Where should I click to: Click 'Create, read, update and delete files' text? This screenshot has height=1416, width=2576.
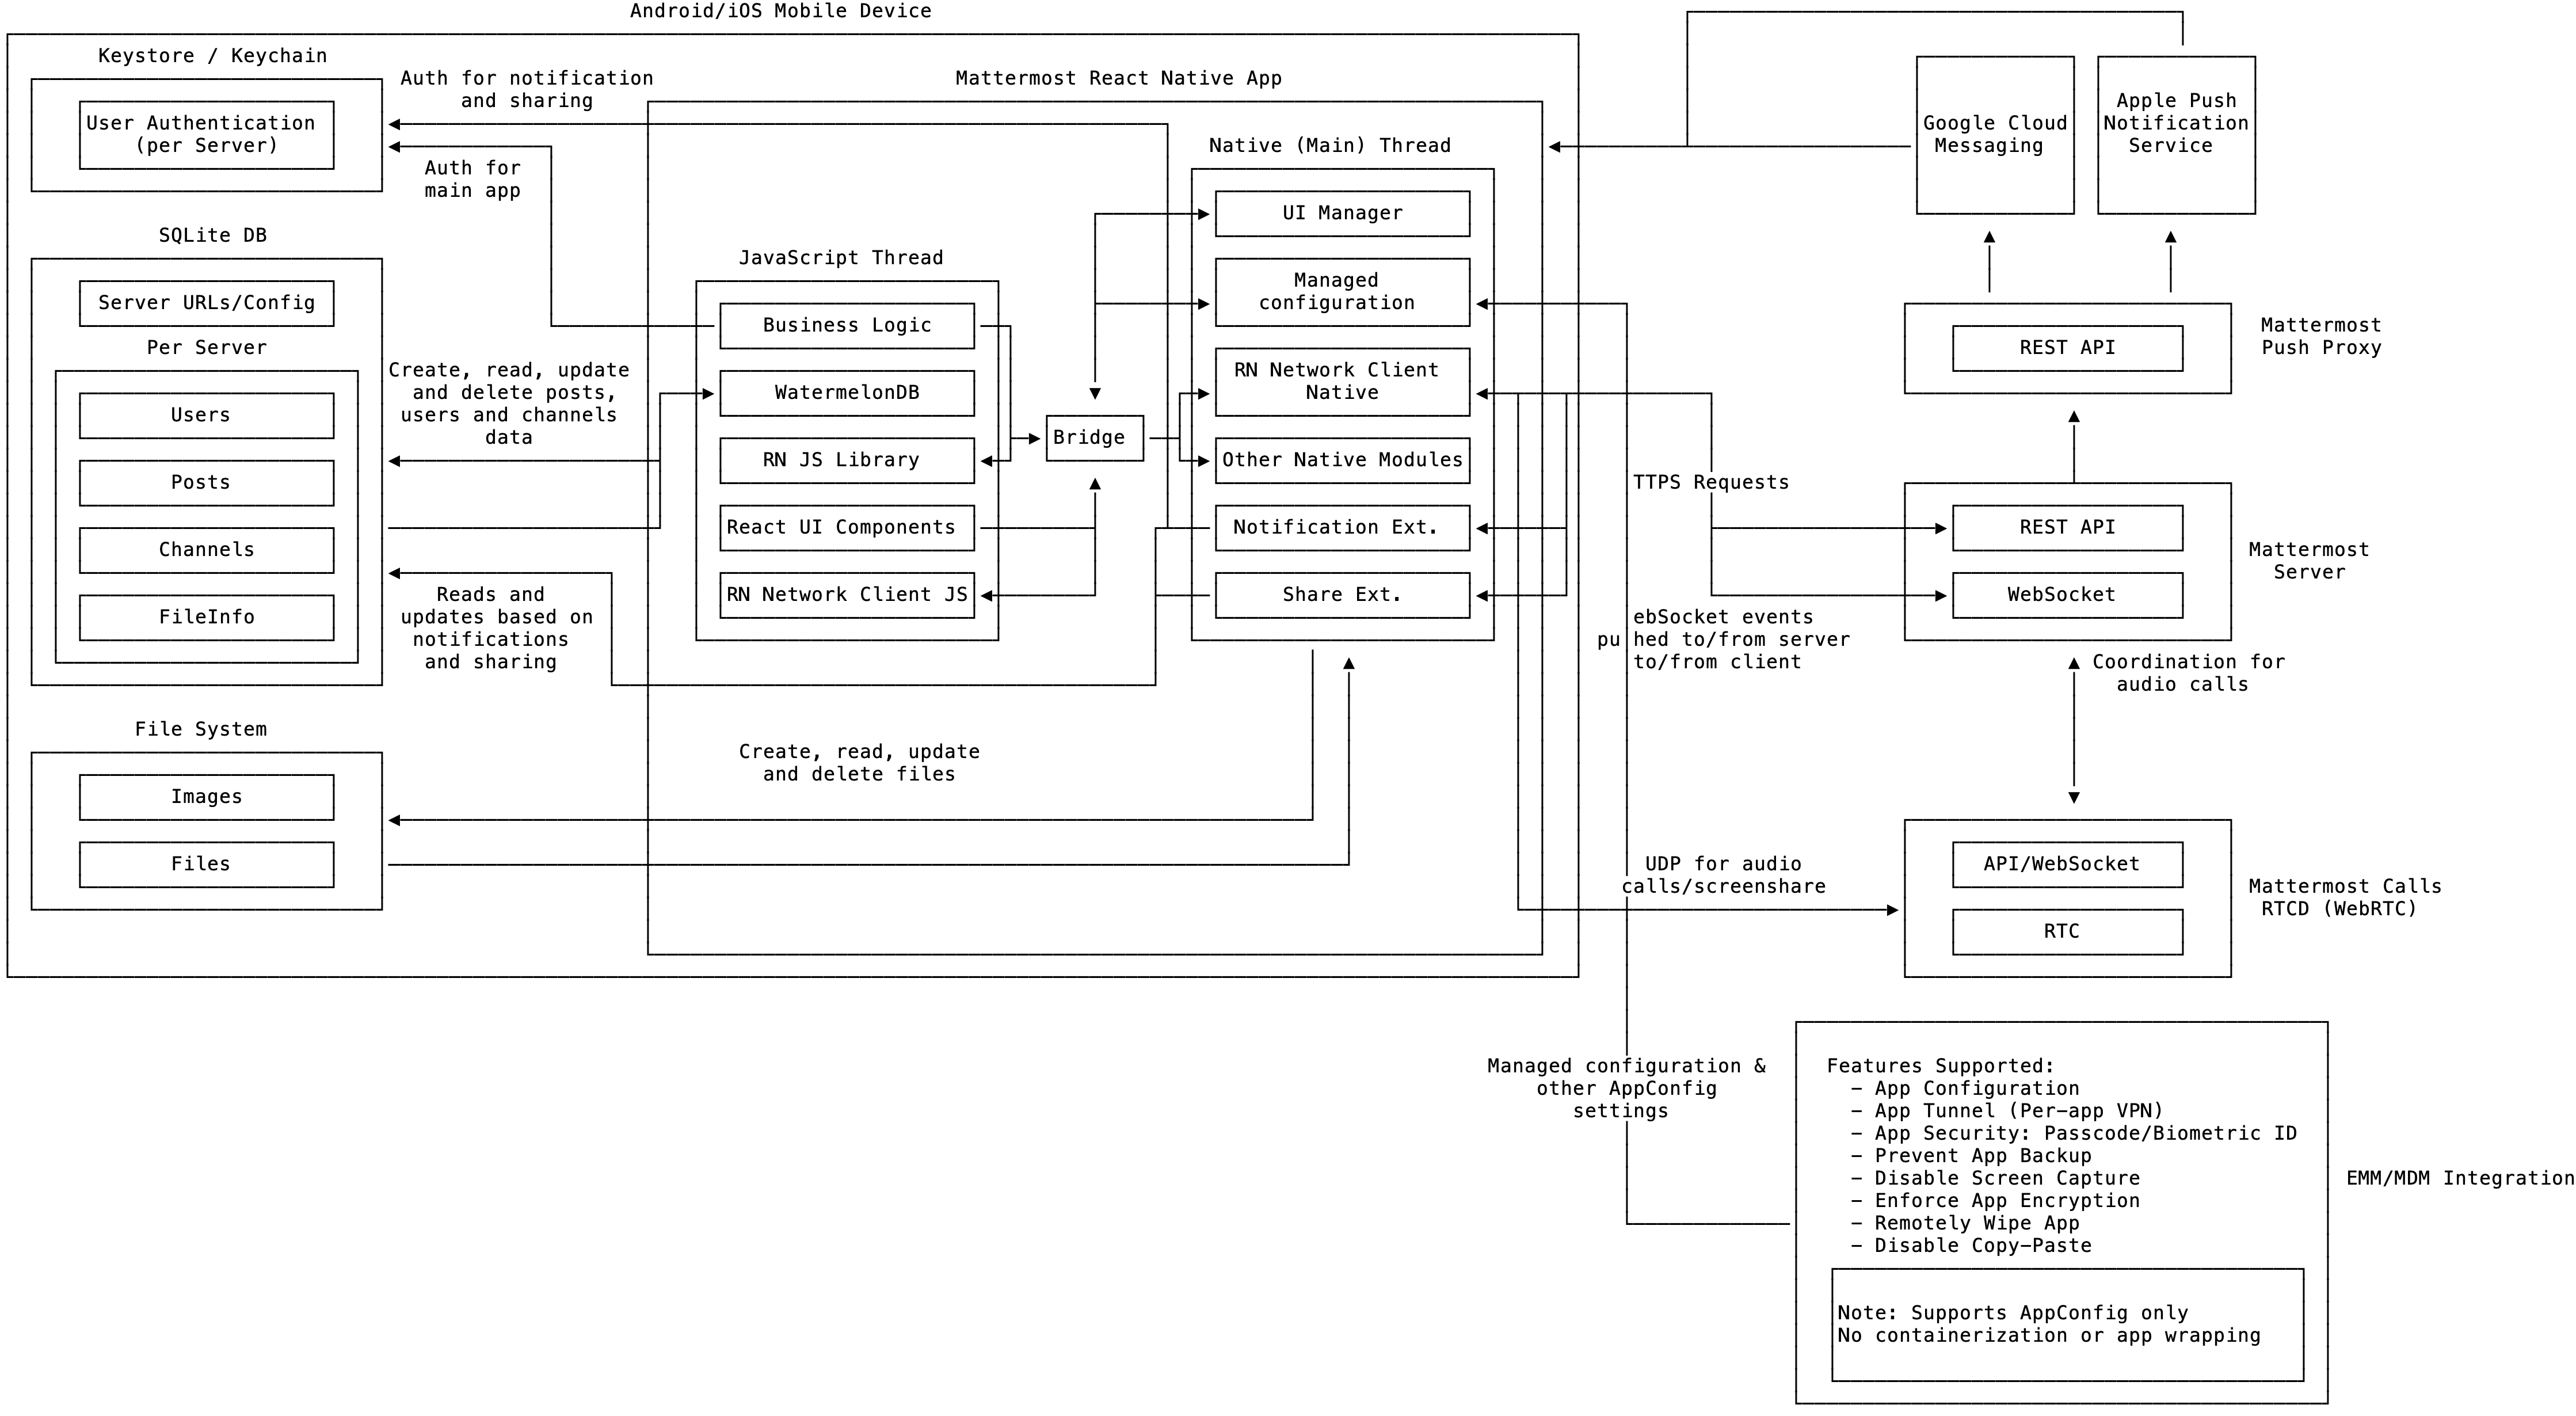coord(859,763)
